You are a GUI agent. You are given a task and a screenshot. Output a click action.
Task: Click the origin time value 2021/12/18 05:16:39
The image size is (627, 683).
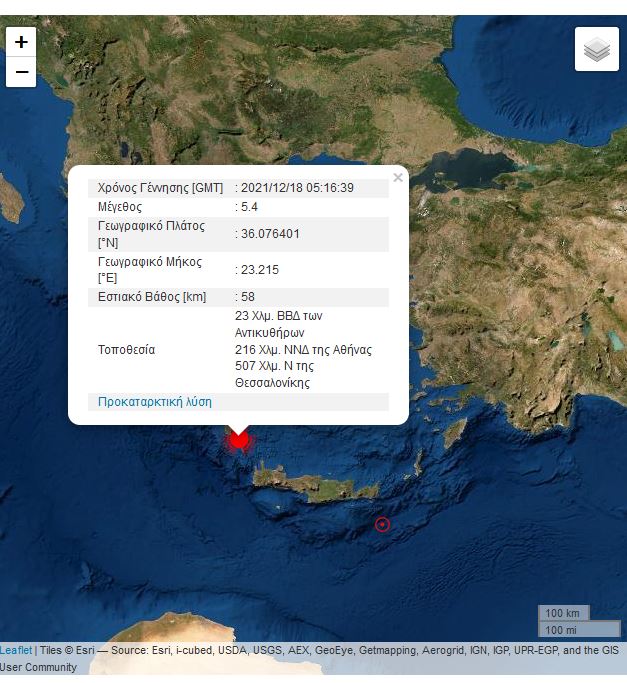click(x=297, y=188)
